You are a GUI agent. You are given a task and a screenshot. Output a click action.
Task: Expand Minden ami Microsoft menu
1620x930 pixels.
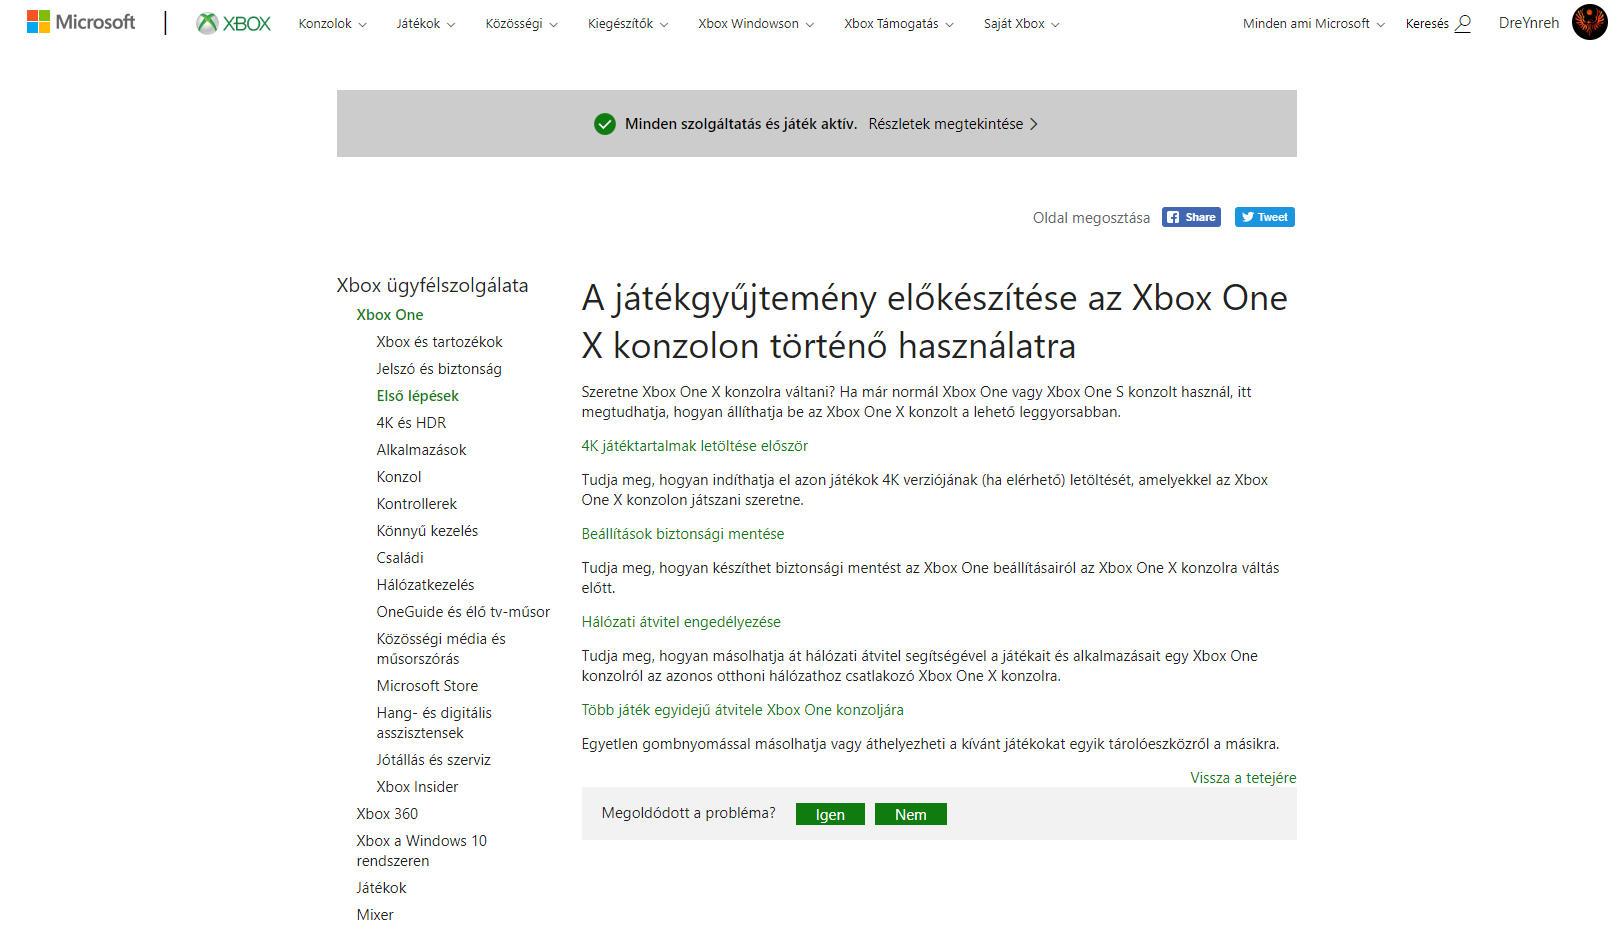(1314, 24)
